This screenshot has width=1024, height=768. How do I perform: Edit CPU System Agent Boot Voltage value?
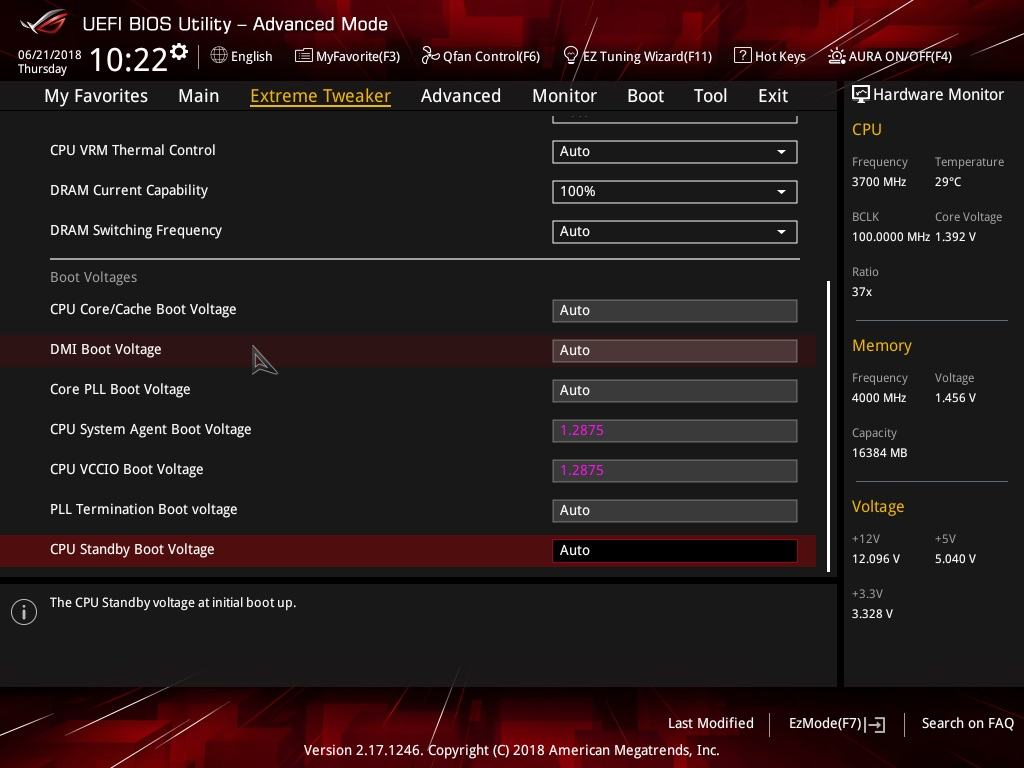[x=675, y=431]
